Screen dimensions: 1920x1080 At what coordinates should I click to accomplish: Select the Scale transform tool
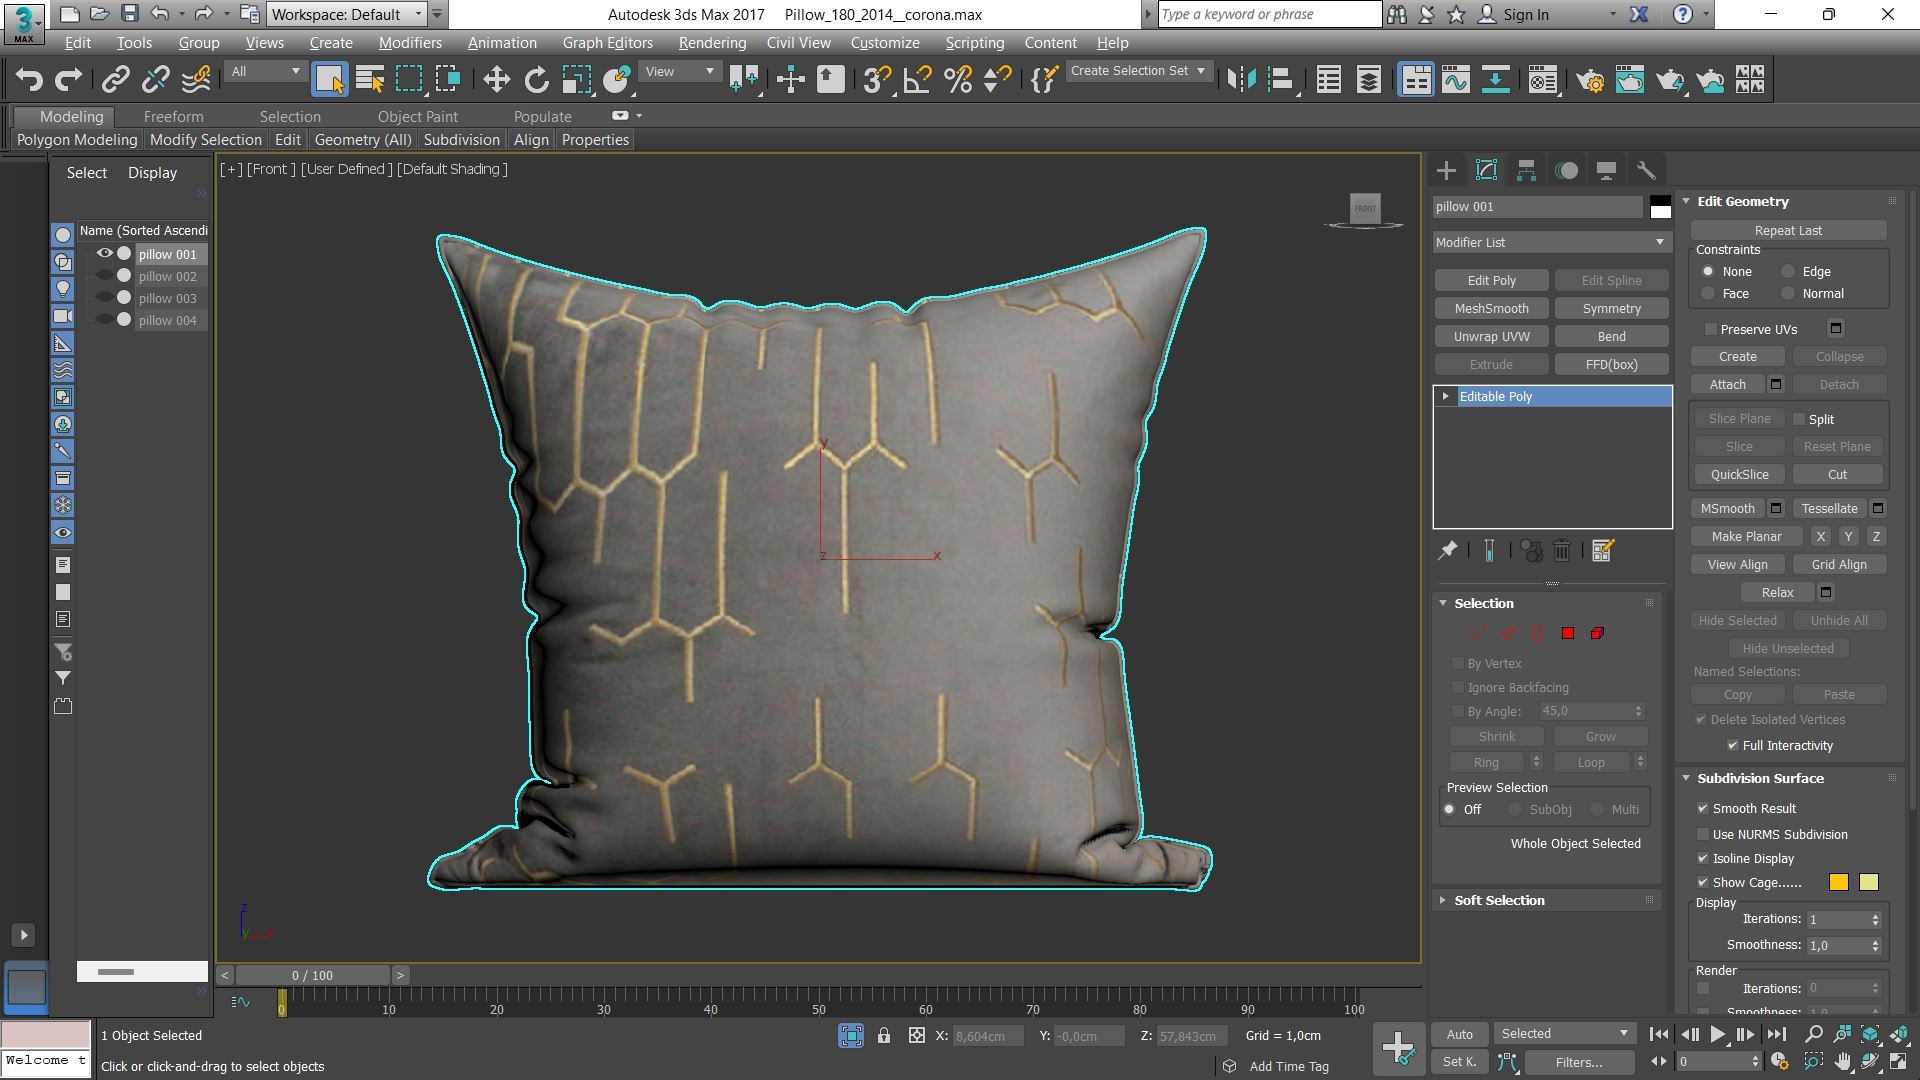pos(576,80)
